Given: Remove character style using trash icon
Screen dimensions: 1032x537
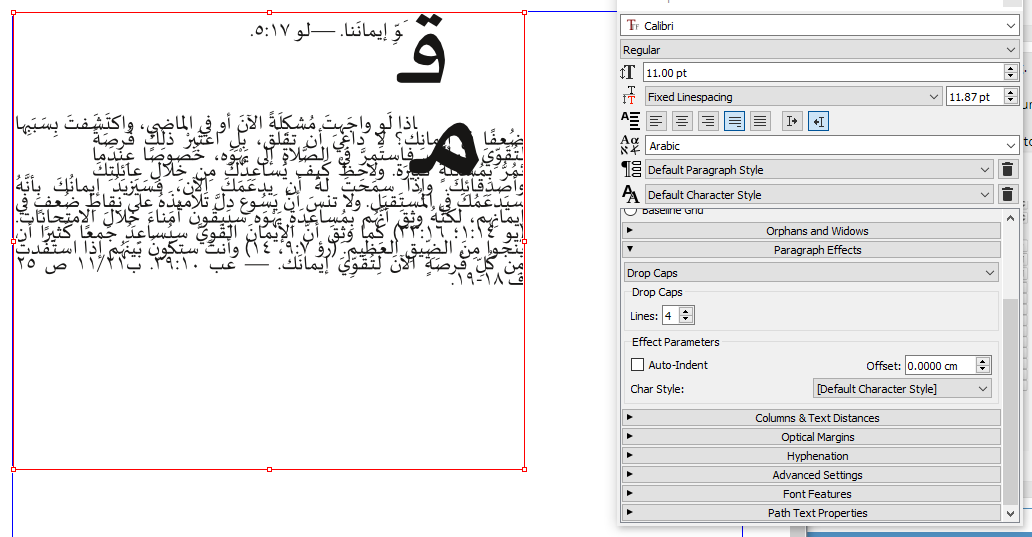Looking at the screenshot, I should tap(1008, 195).
